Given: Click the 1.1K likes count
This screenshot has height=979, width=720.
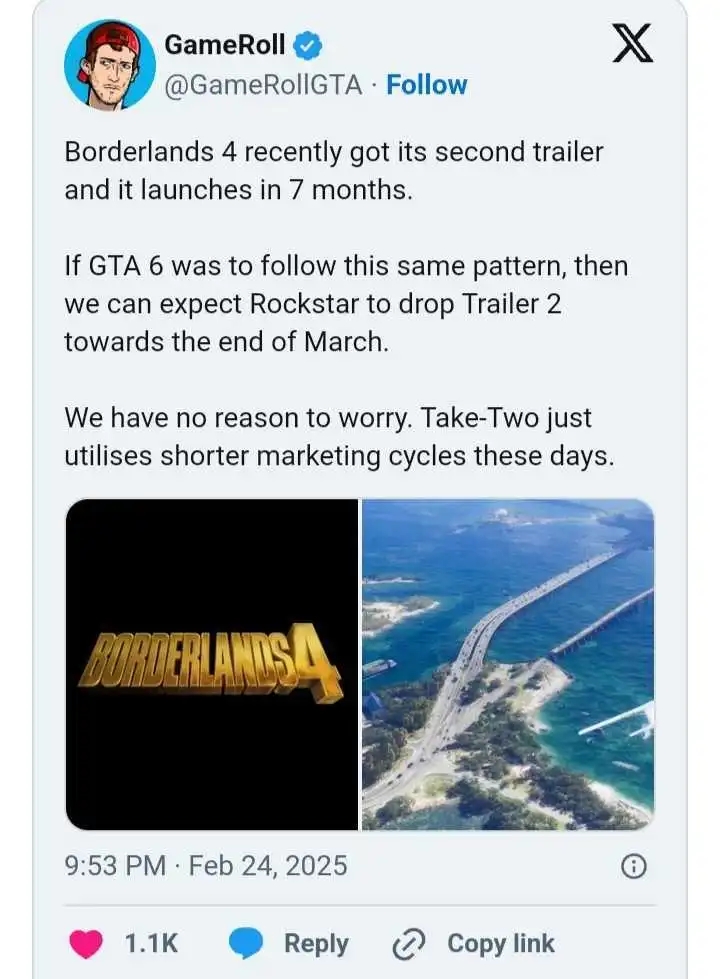Looking at the screenshot, I should 151,943.
